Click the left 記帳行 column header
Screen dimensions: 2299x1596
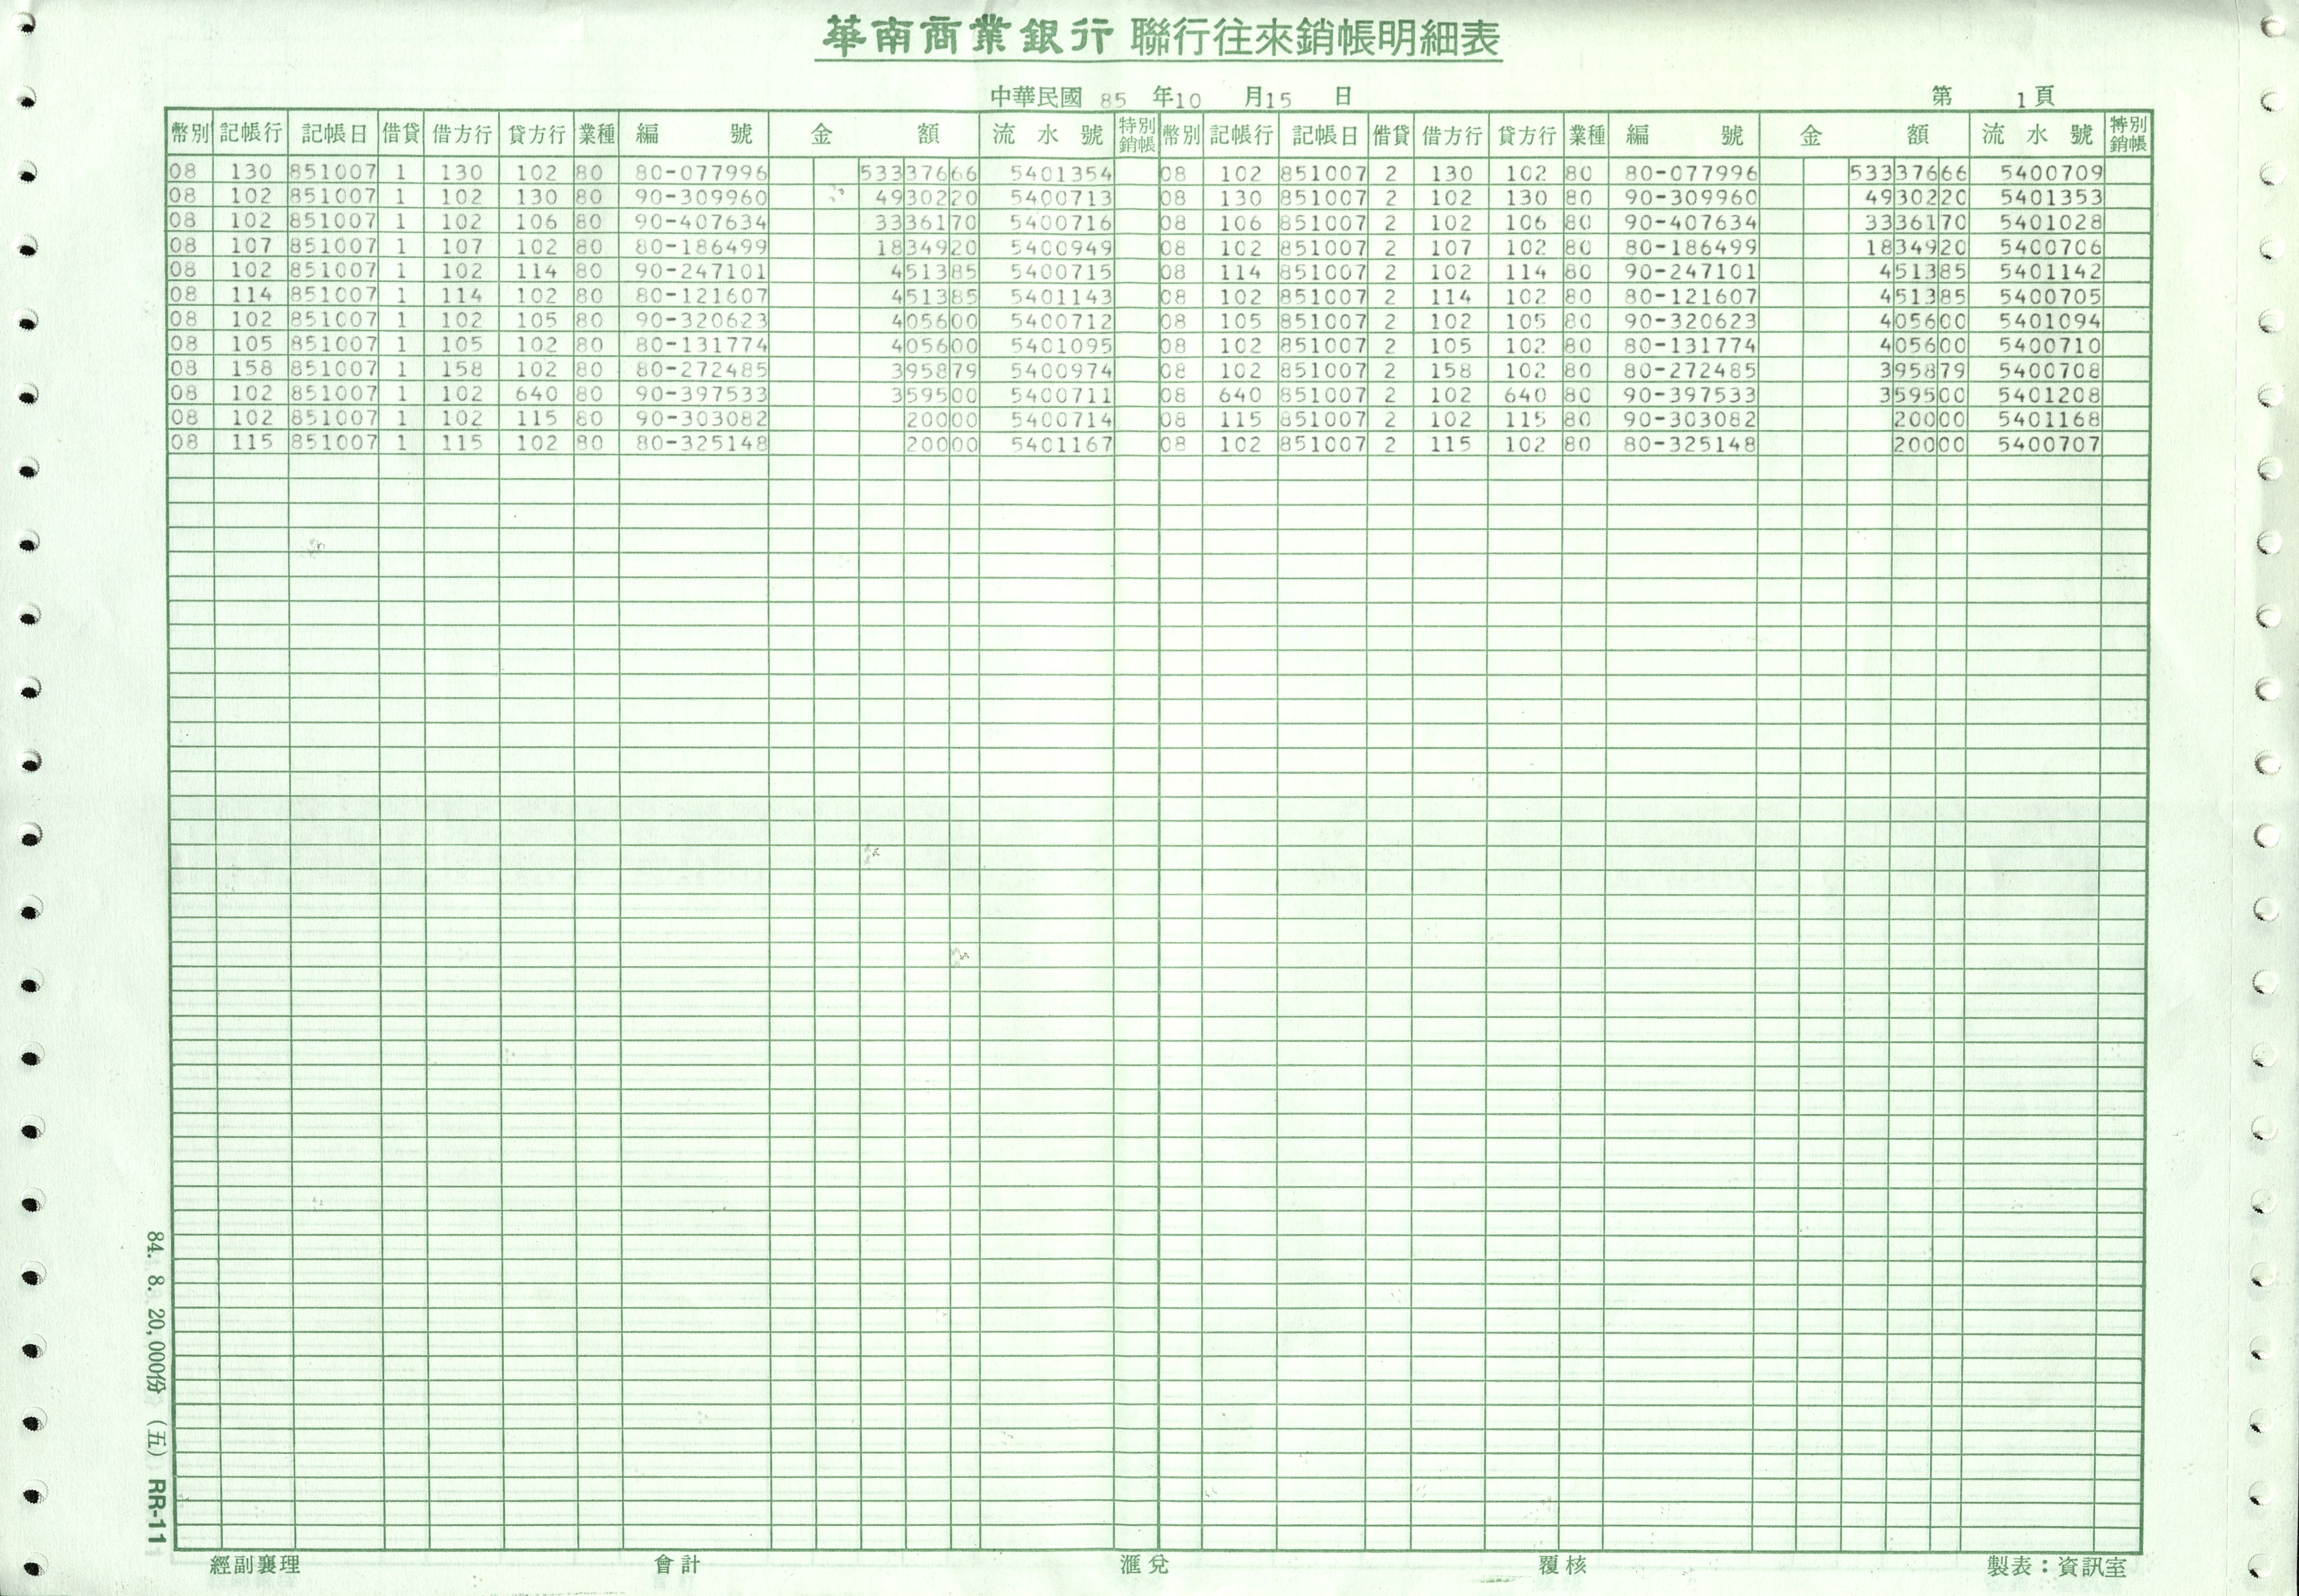click(x=251, y=133)
